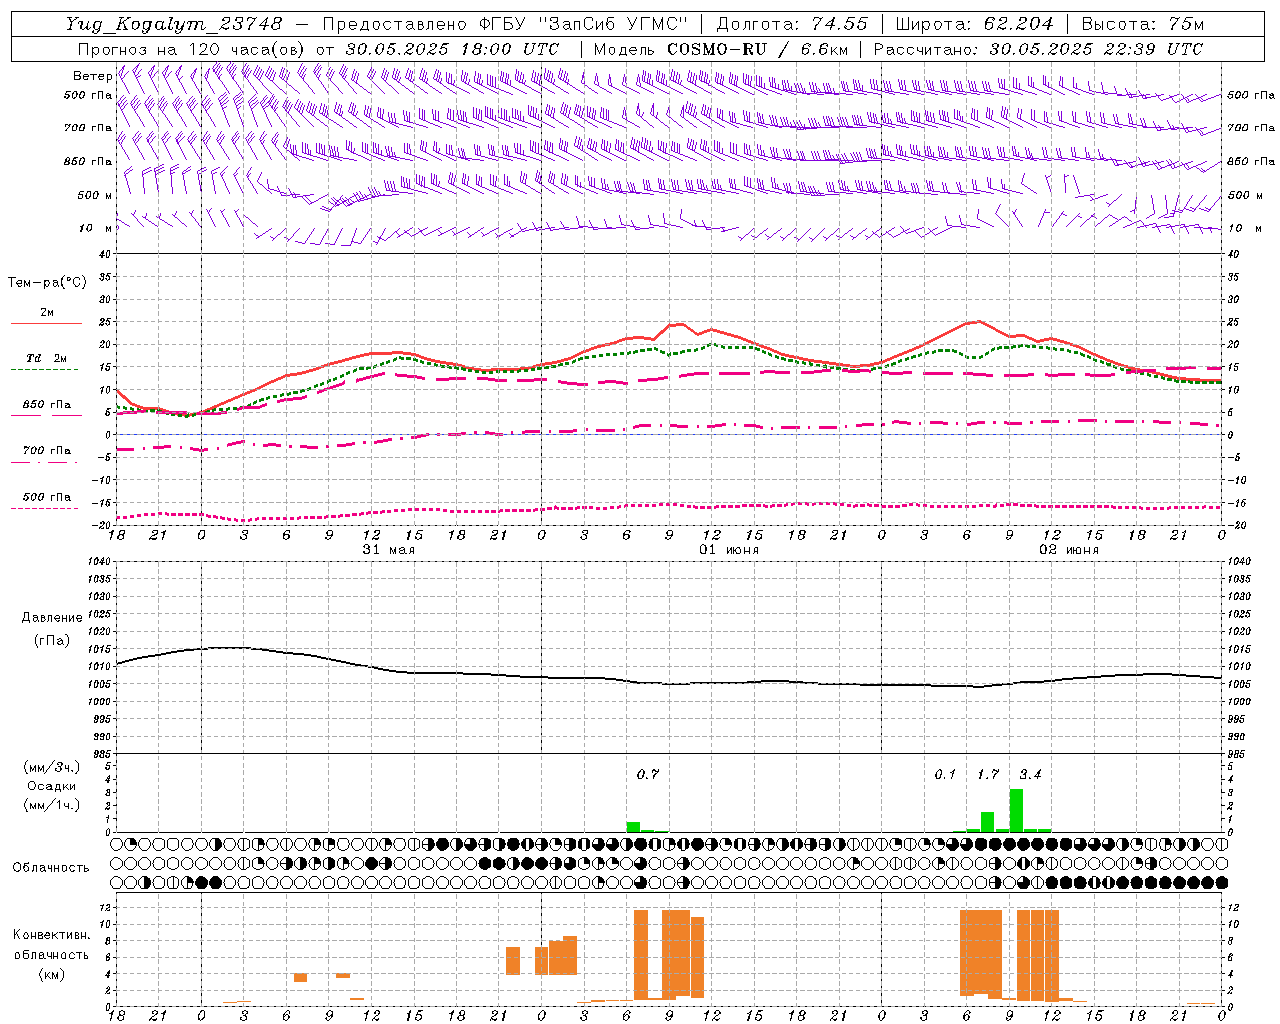Click the "Прогноз на 120 часа(ов)" text

[x=193, y=49]
